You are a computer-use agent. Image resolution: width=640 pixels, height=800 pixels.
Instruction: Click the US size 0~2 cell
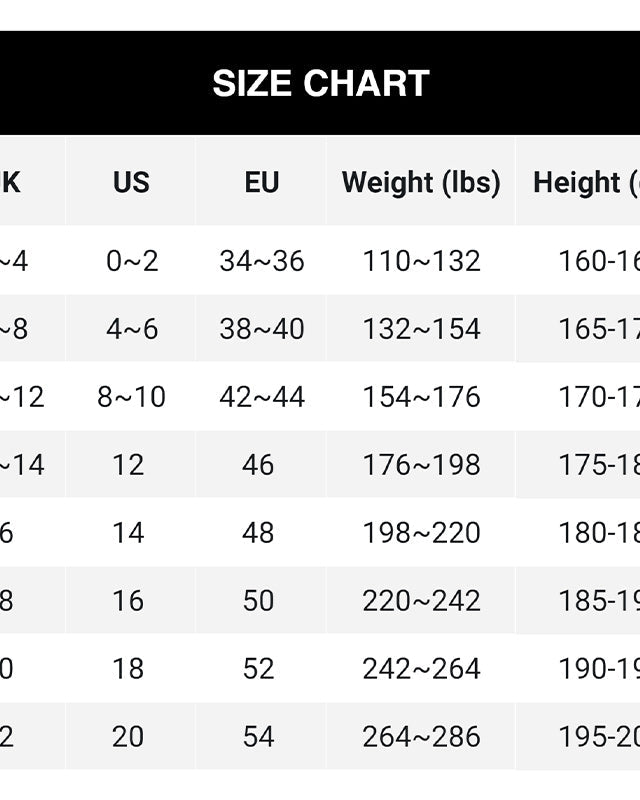132,261
